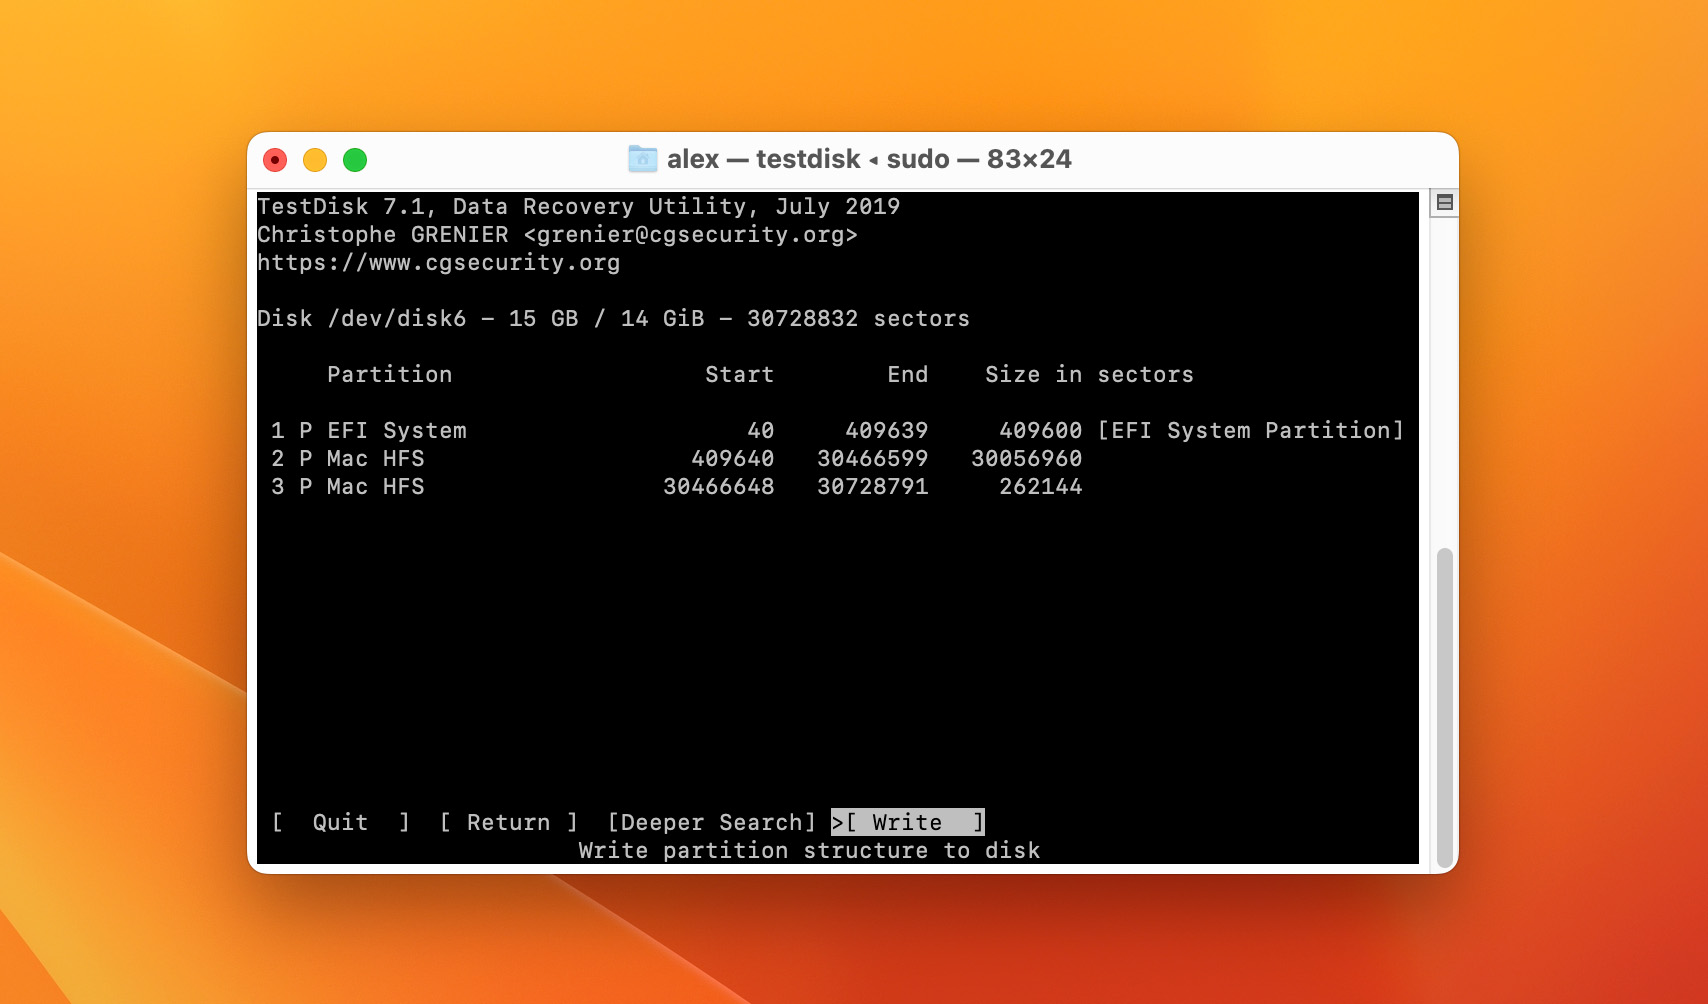Click the 'Write partition structure to disk' hint
Viewport: 1708px width, 1004px height.
(809, 850)
